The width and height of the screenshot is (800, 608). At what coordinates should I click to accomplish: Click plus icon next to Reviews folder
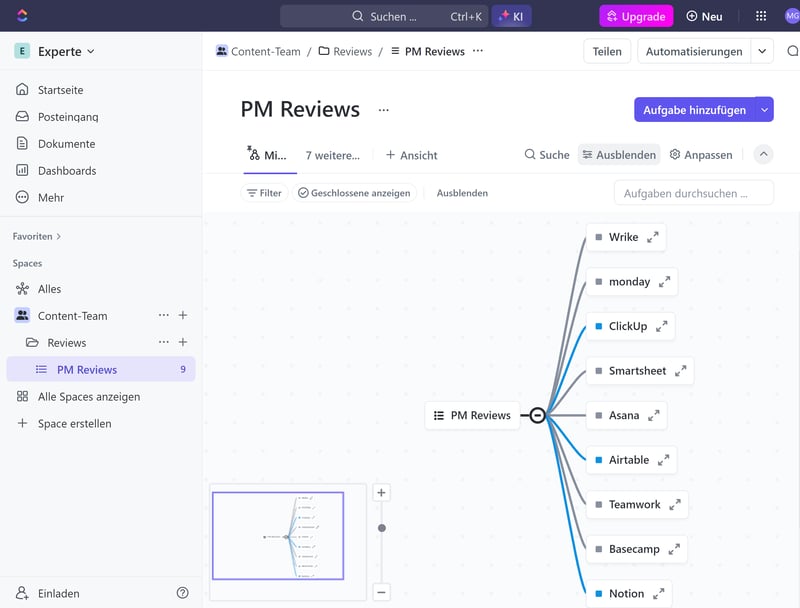[x=183, y=342]
